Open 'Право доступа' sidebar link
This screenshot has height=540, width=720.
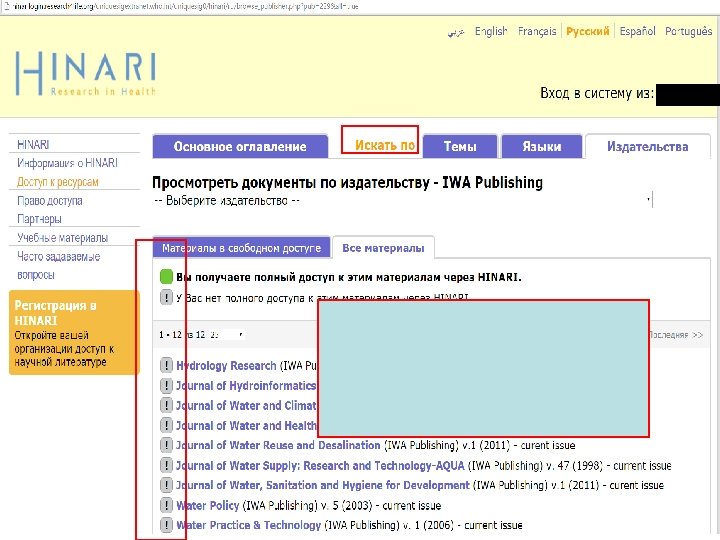(x=50, y=201)
